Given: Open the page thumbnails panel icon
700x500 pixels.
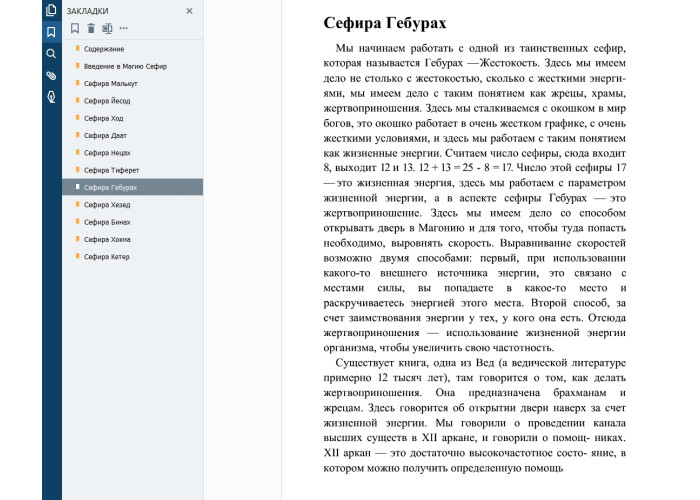Looking at the screenshot, I should [x=51, y=10].
